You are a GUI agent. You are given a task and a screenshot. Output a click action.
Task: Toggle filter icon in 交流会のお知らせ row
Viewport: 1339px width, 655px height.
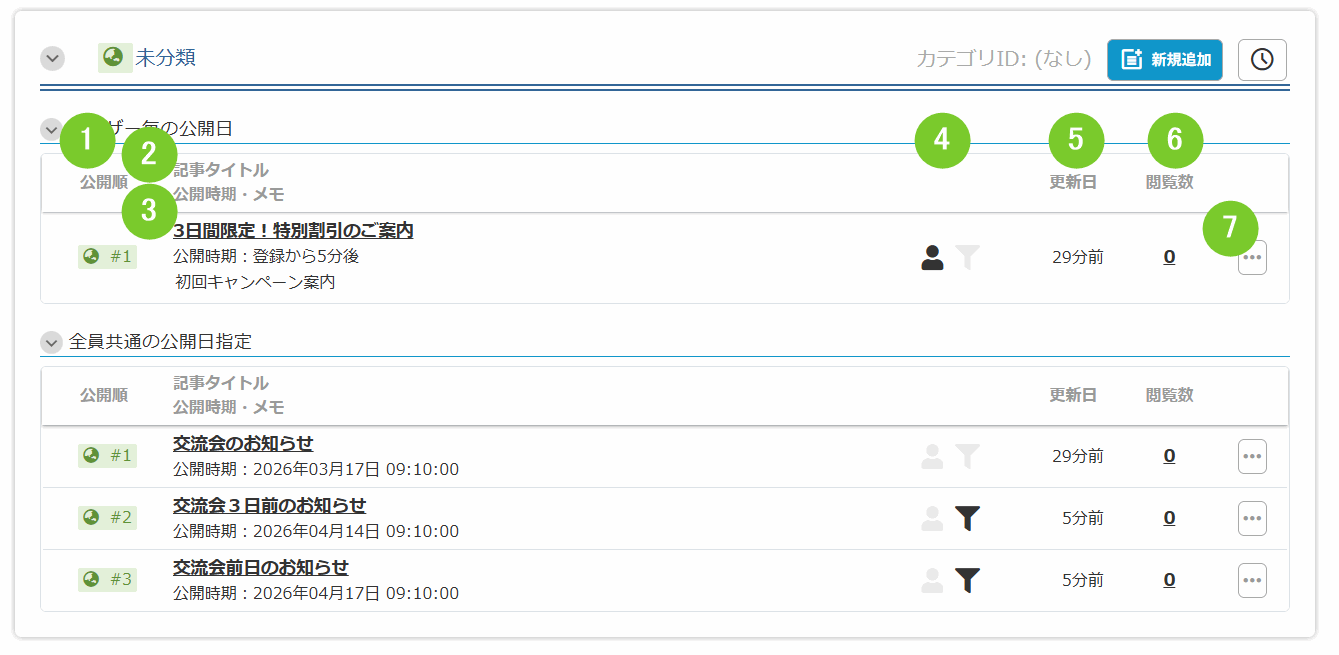pyautogui.click(x=967, y=456)
